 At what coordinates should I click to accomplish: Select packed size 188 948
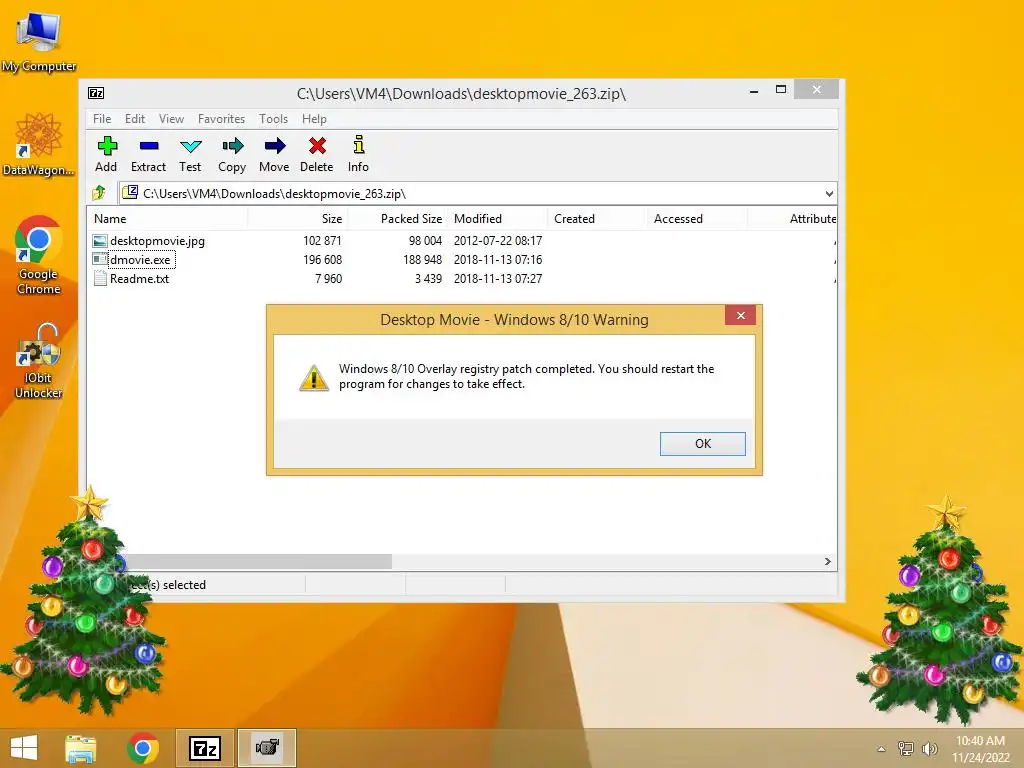(422, 260)
